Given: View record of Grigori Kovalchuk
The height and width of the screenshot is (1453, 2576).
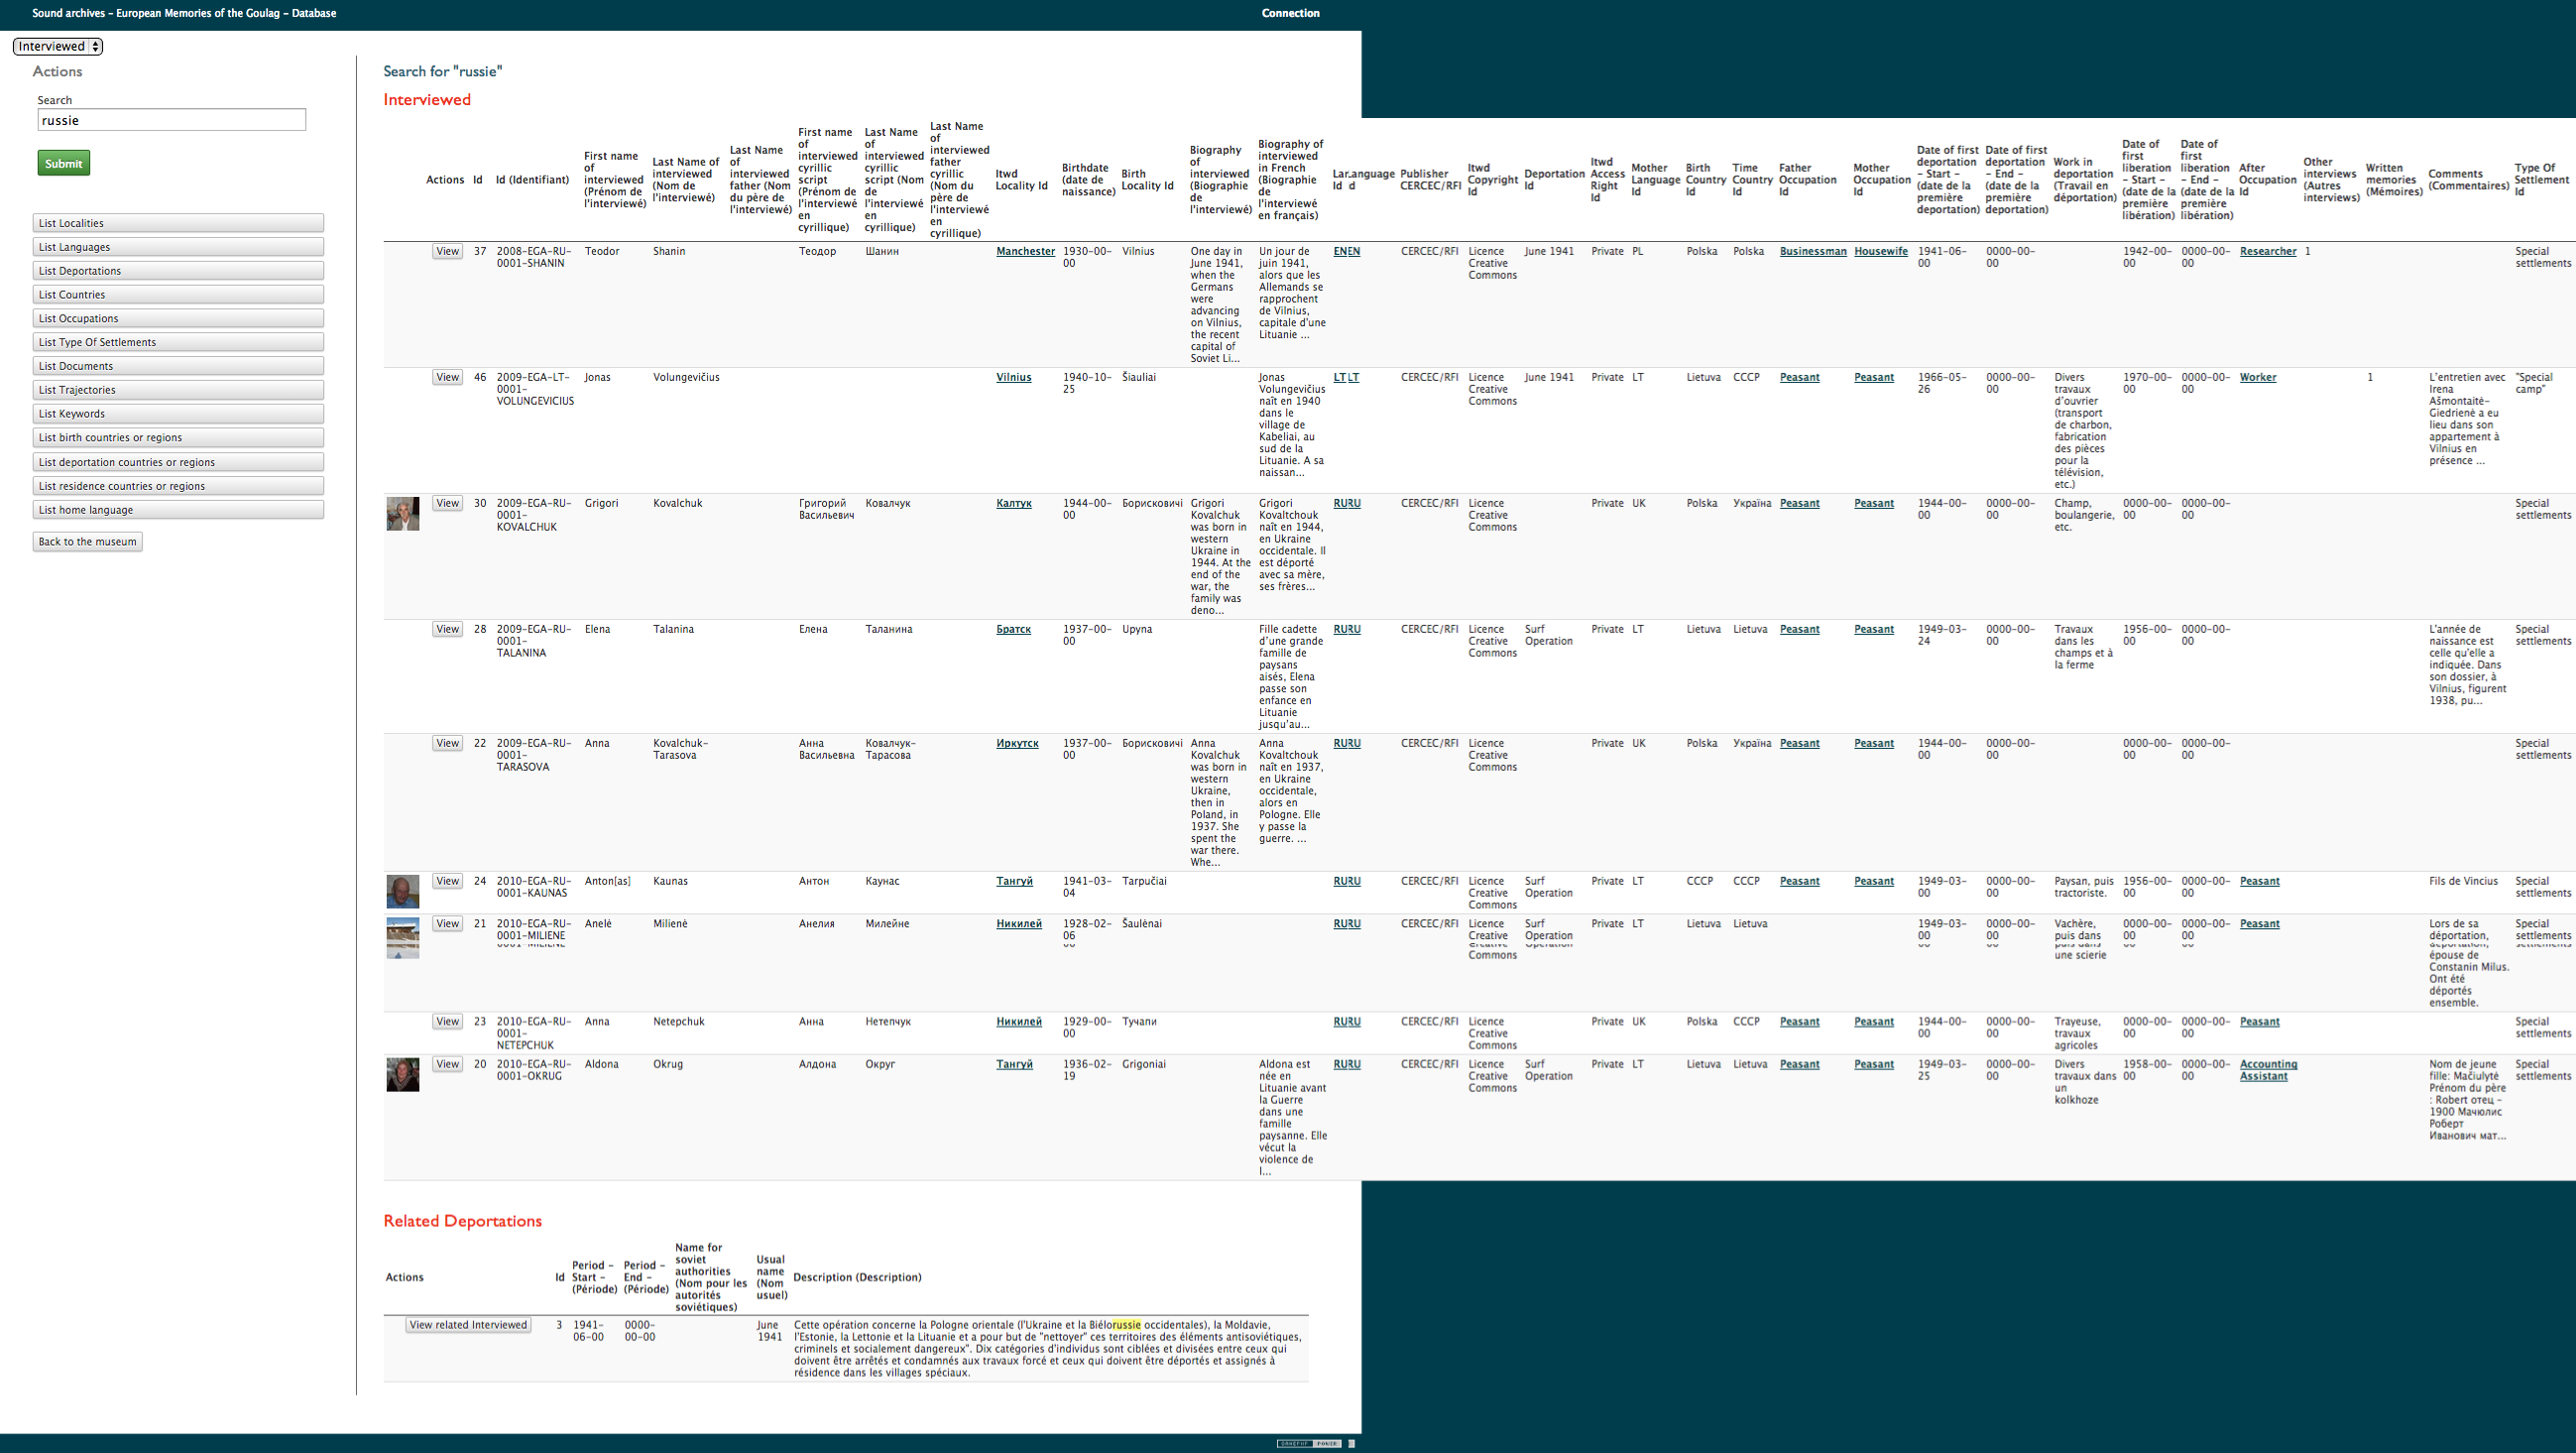Looking at the screenshot, I should coord(447,504).
